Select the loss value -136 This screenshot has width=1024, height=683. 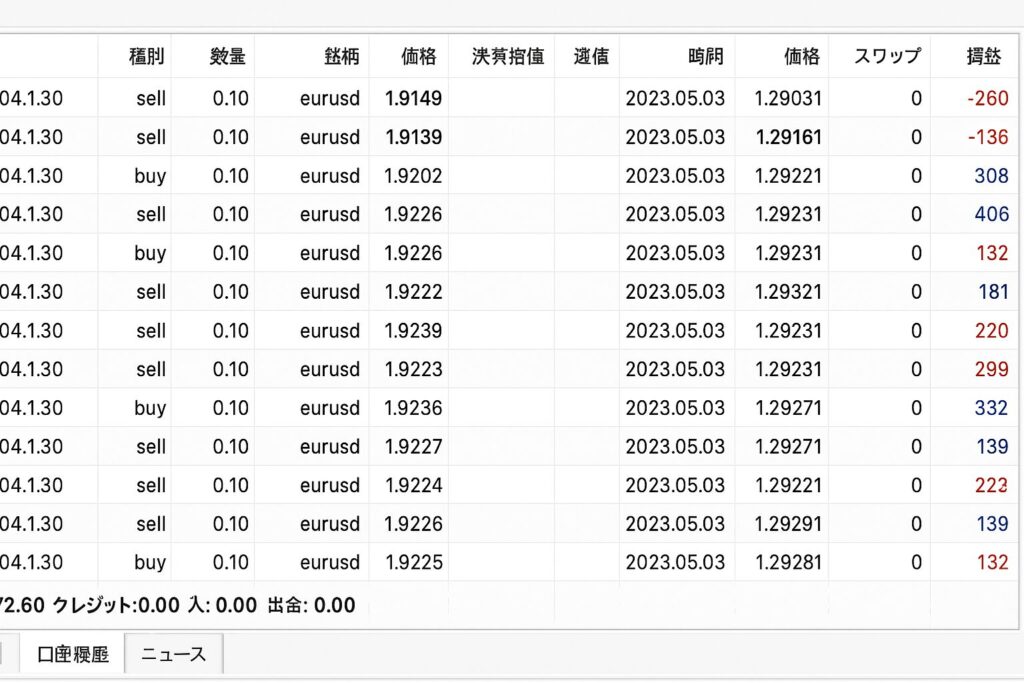click(987, 137)
